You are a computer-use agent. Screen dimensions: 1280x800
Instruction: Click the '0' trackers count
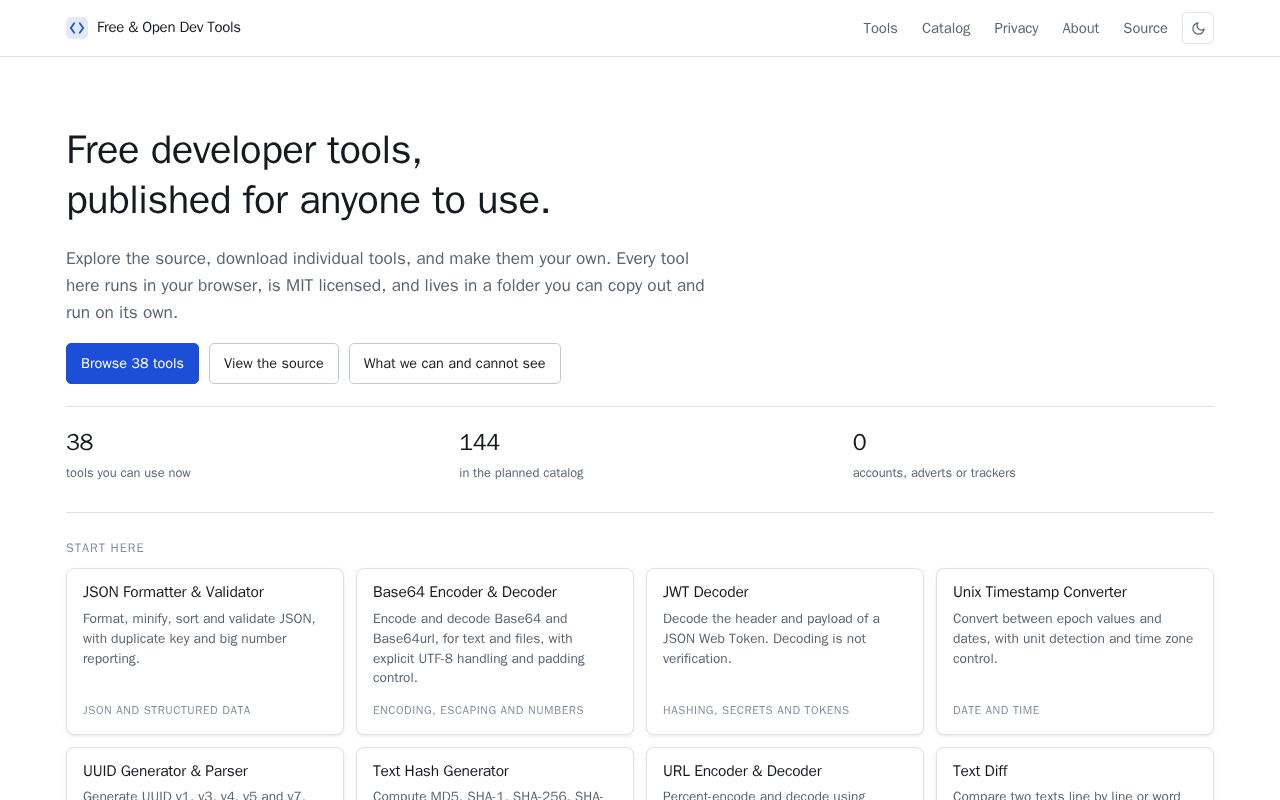pos(860,442)
